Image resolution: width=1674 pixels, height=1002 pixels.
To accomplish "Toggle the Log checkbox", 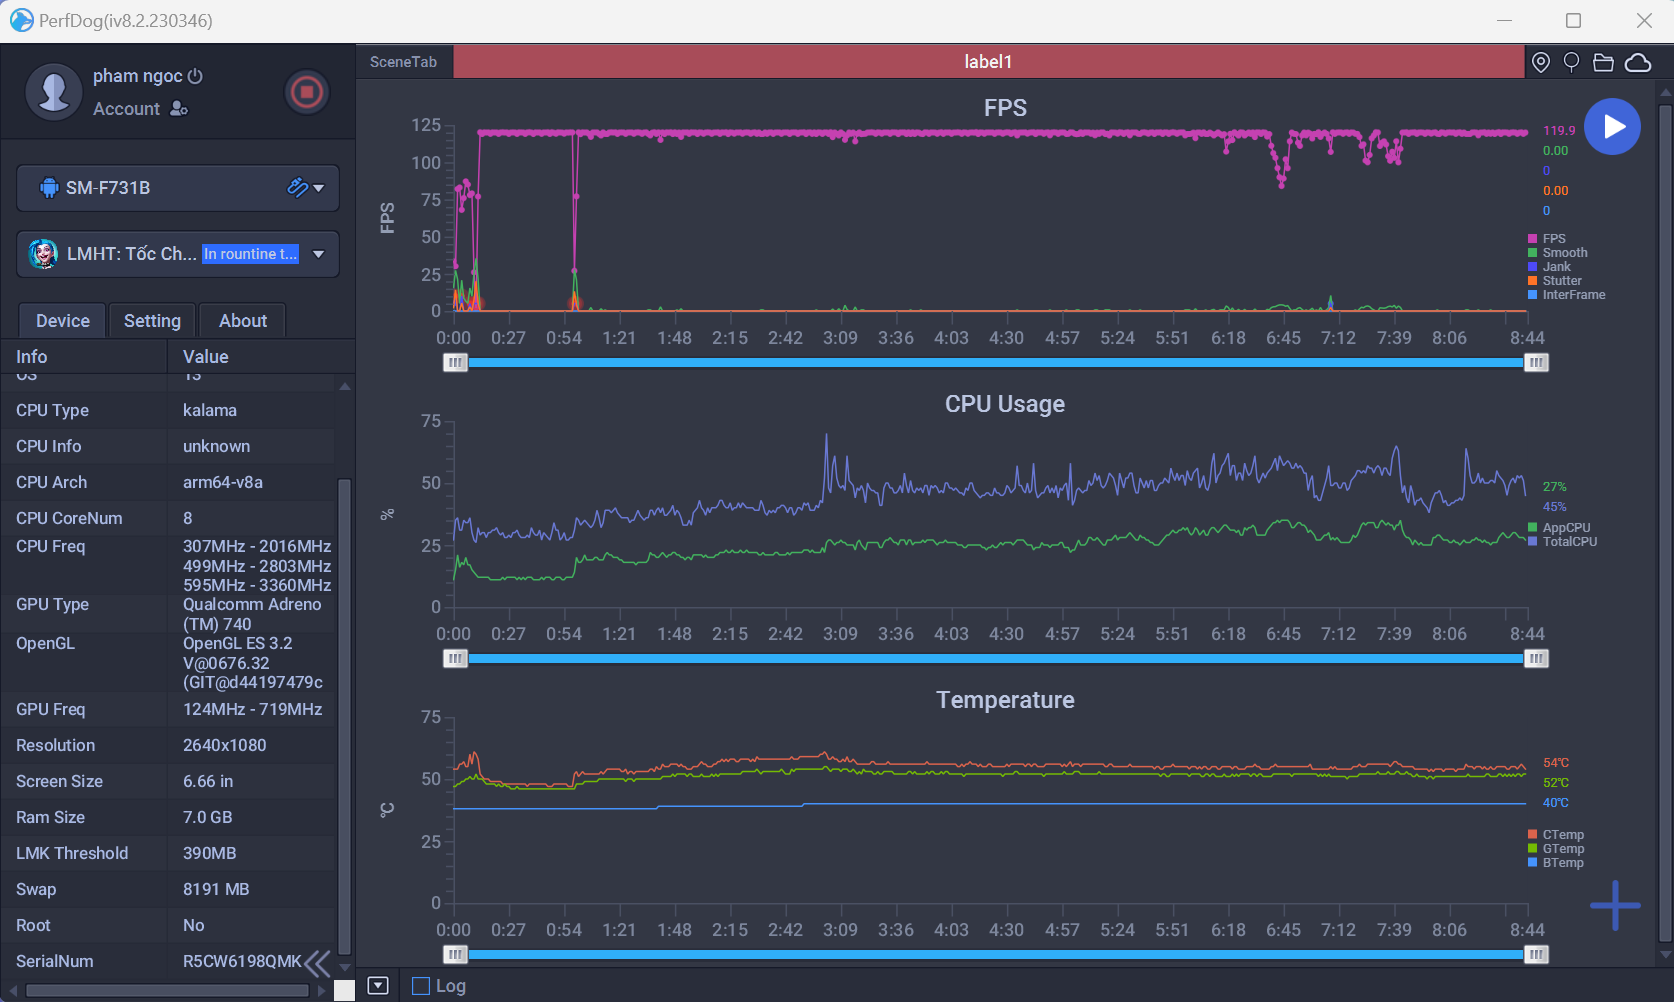I will 421,986.
